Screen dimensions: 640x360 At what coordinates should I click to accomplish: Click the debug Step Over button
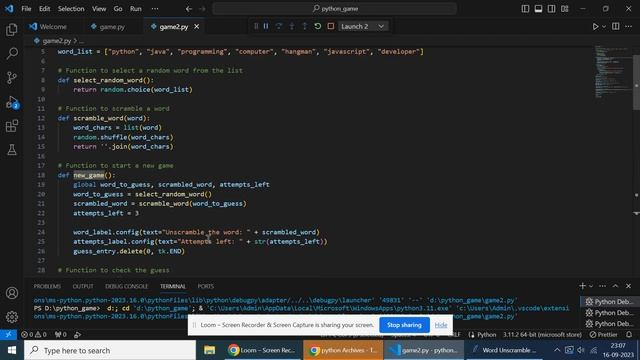pyautogui.click(x=279, y=26)
